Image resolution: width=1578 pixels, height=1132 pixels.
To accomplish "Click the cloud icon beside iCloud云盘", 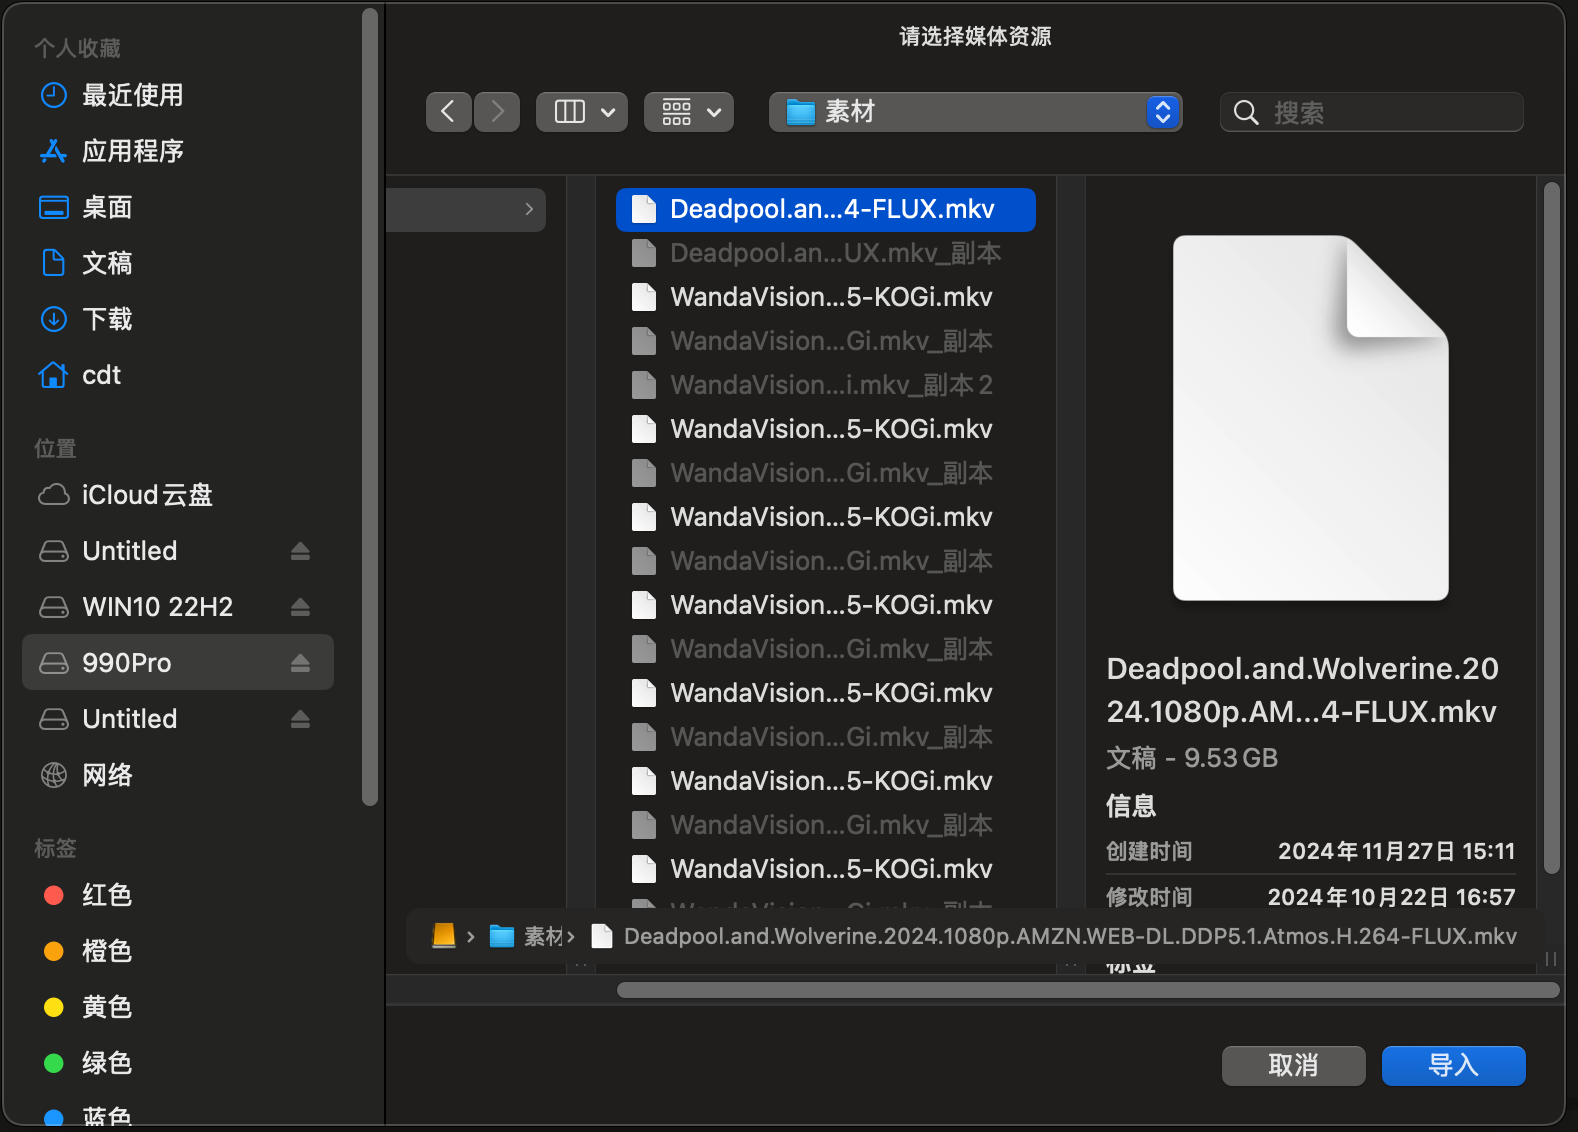I will (x=53, y=495).
